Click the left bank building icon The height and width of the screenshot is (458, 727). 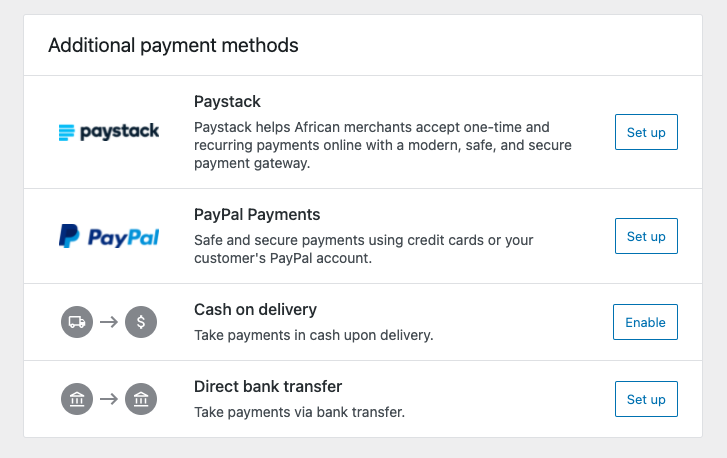(x=77, y=399)
